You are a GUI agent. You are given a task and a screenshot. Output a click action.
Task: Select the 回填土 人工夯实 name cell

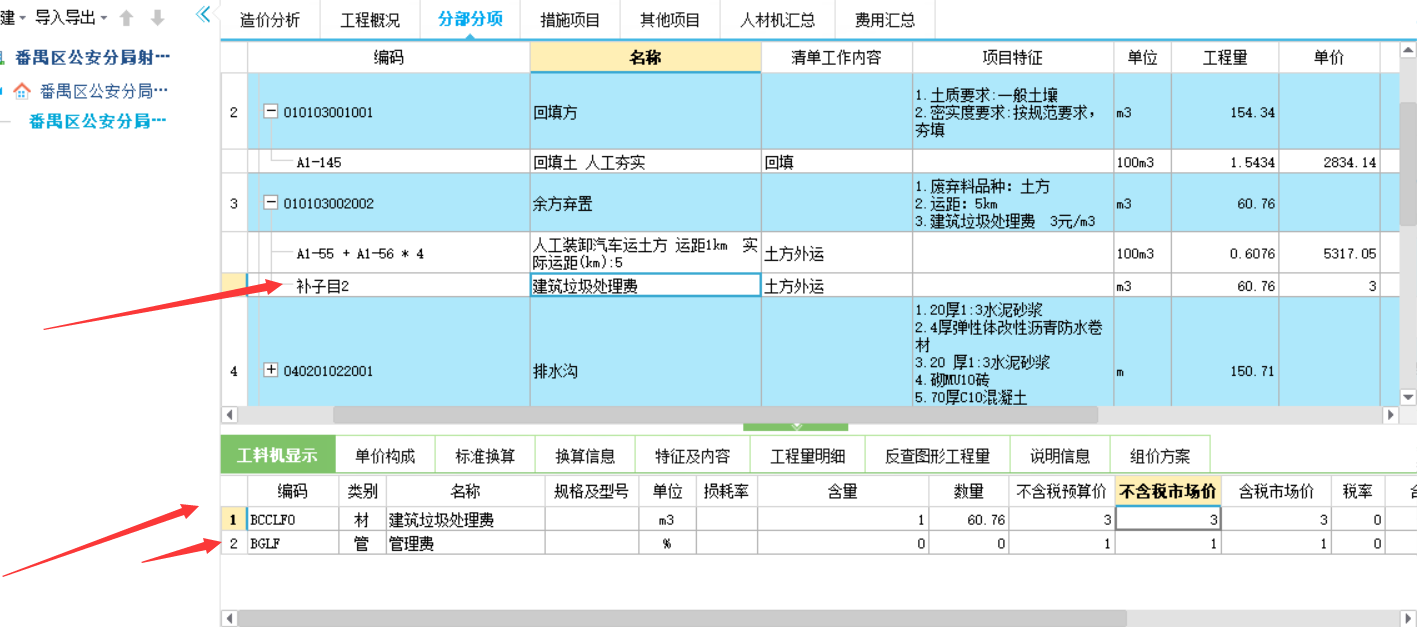[645, 162]
